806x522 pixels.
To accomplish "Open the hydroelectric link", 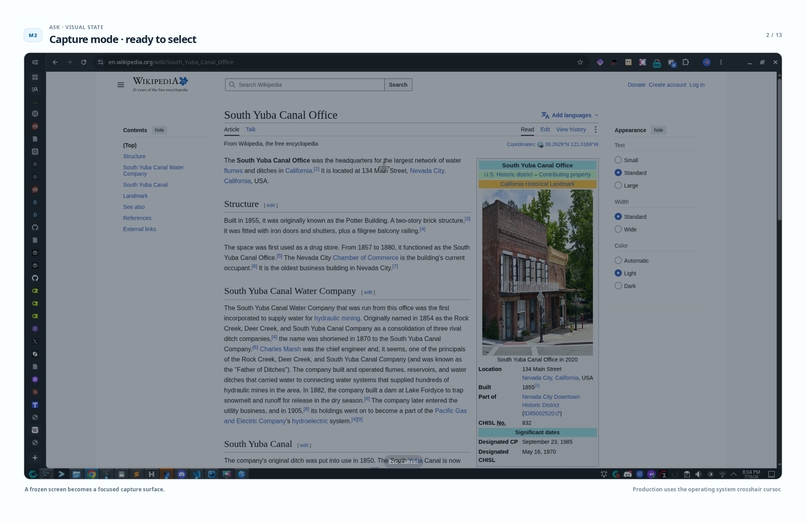I will pos(309,421).
